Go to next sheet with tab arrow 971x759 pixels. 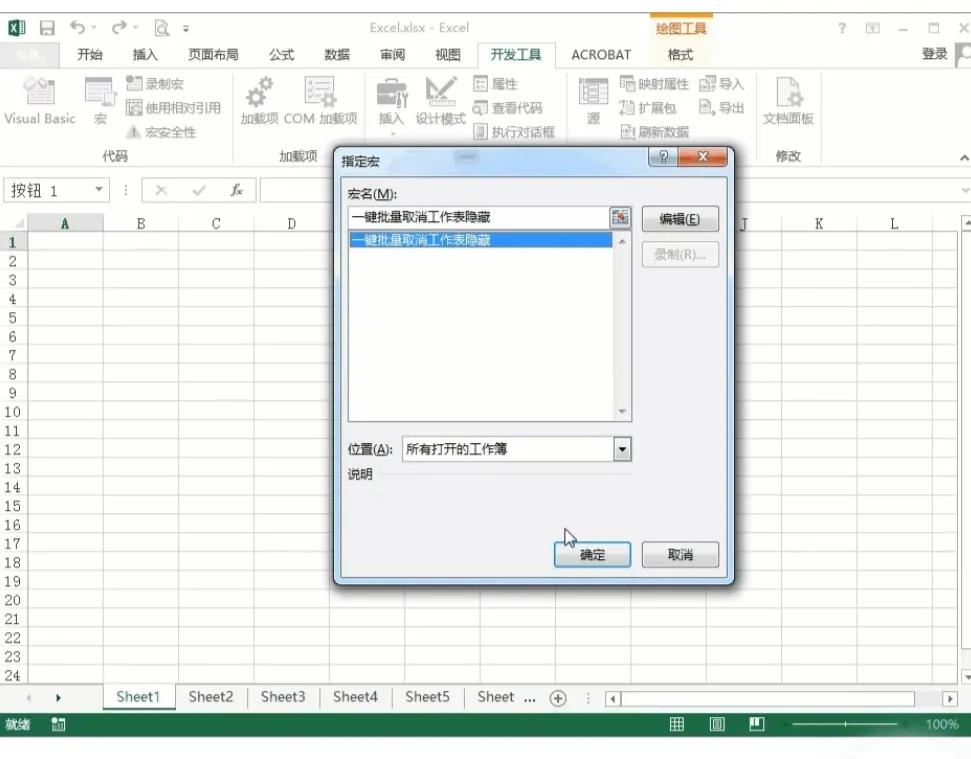pos(58,698)
